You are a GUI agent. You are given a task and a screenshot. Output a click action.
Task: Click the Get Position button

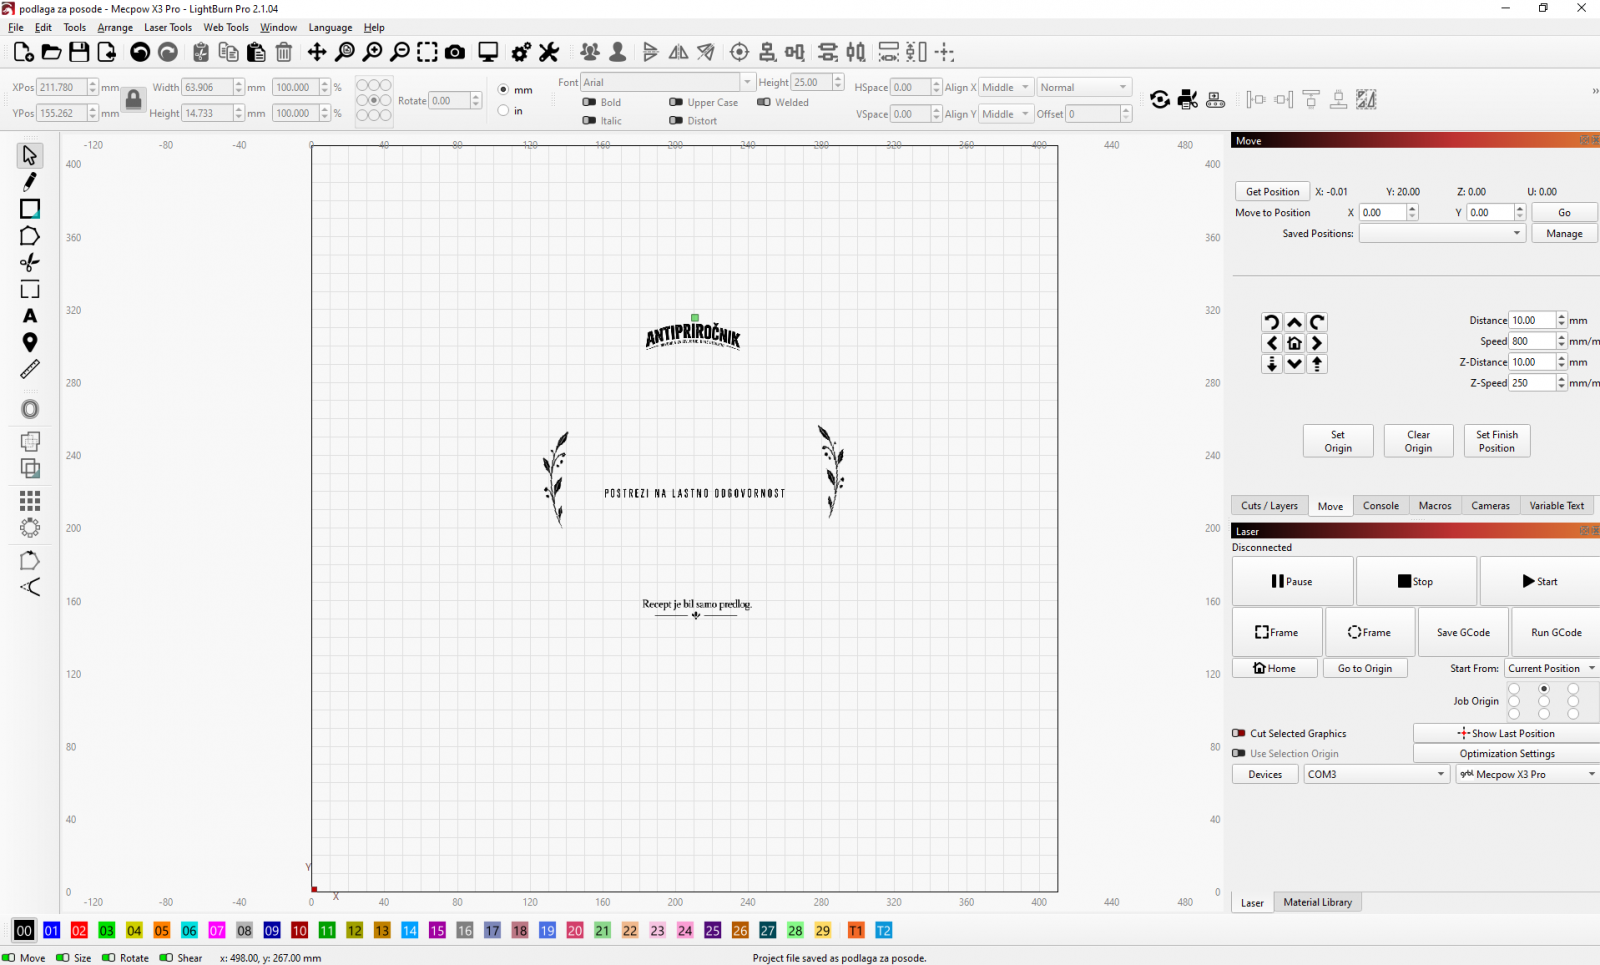pos(1272,191)
